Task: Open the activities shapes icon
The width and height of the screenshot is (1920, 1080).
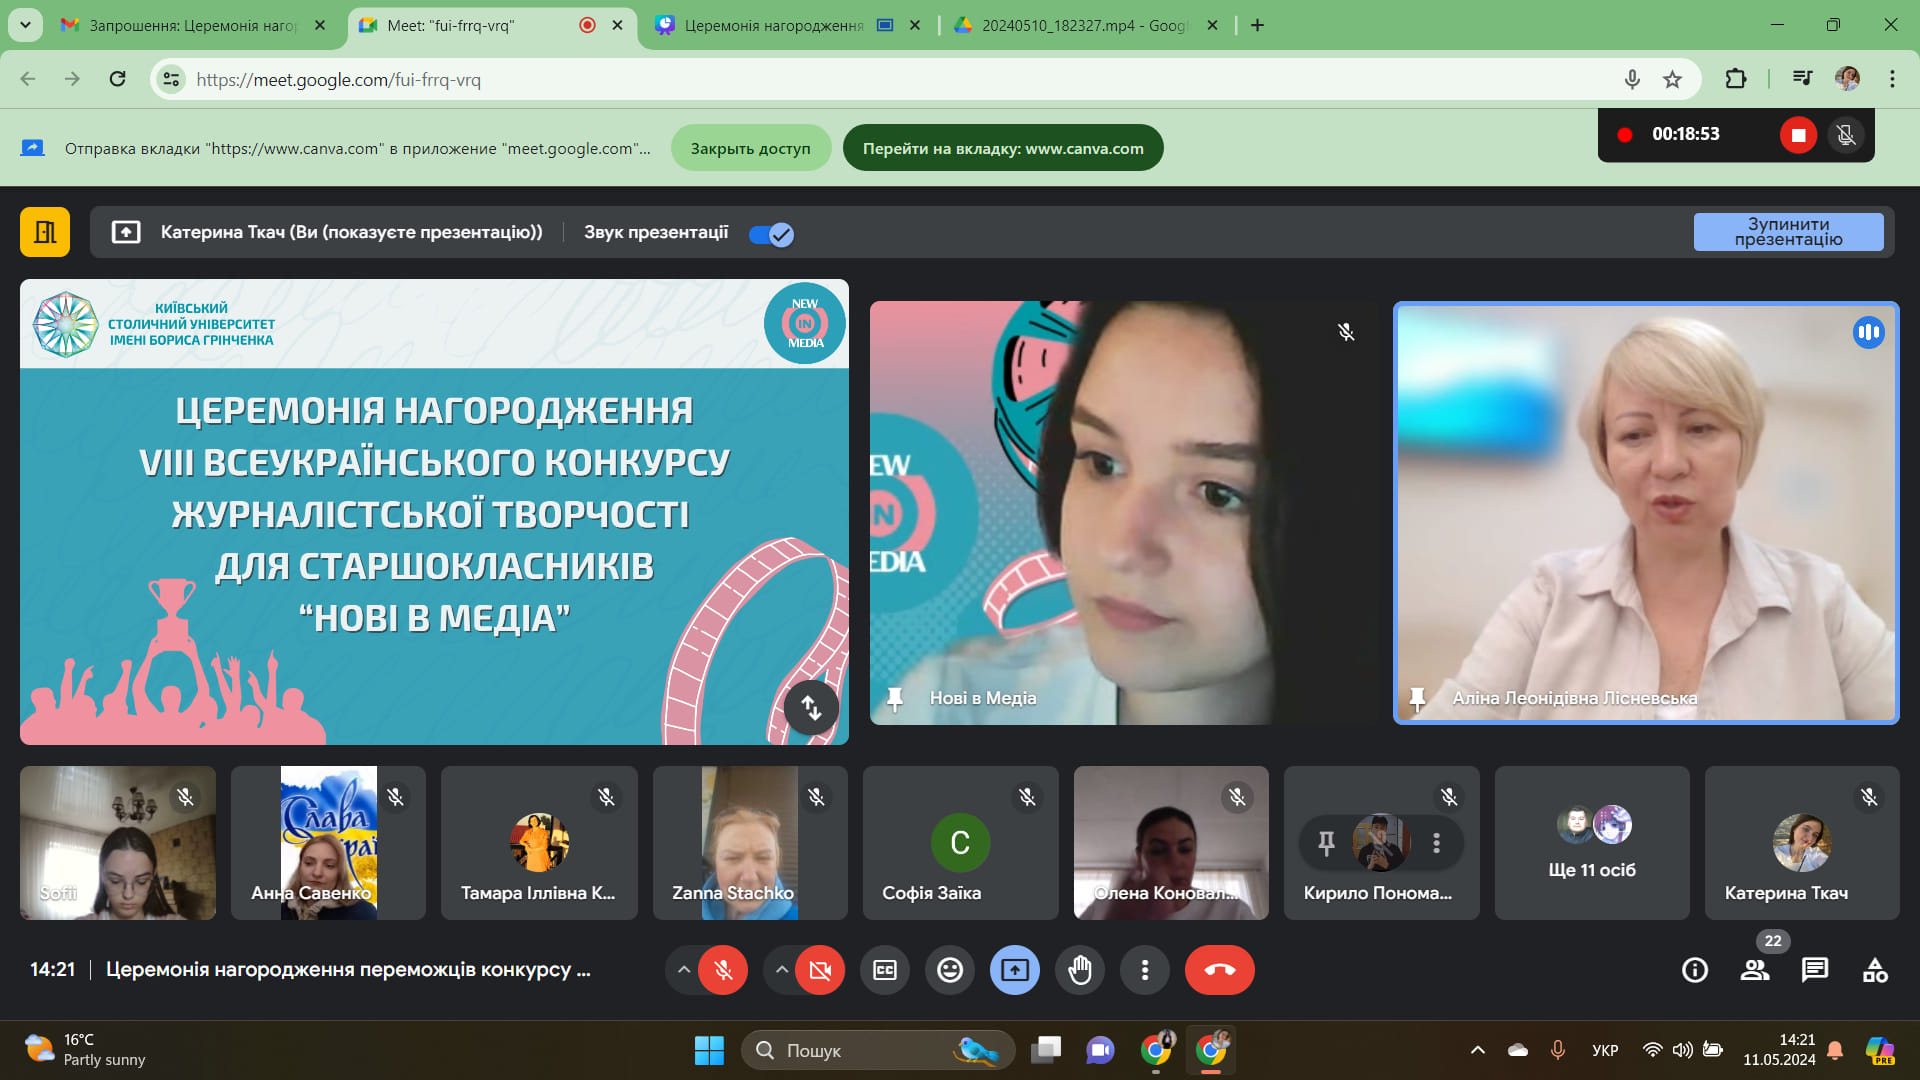Action: [x=1875, y=970]
